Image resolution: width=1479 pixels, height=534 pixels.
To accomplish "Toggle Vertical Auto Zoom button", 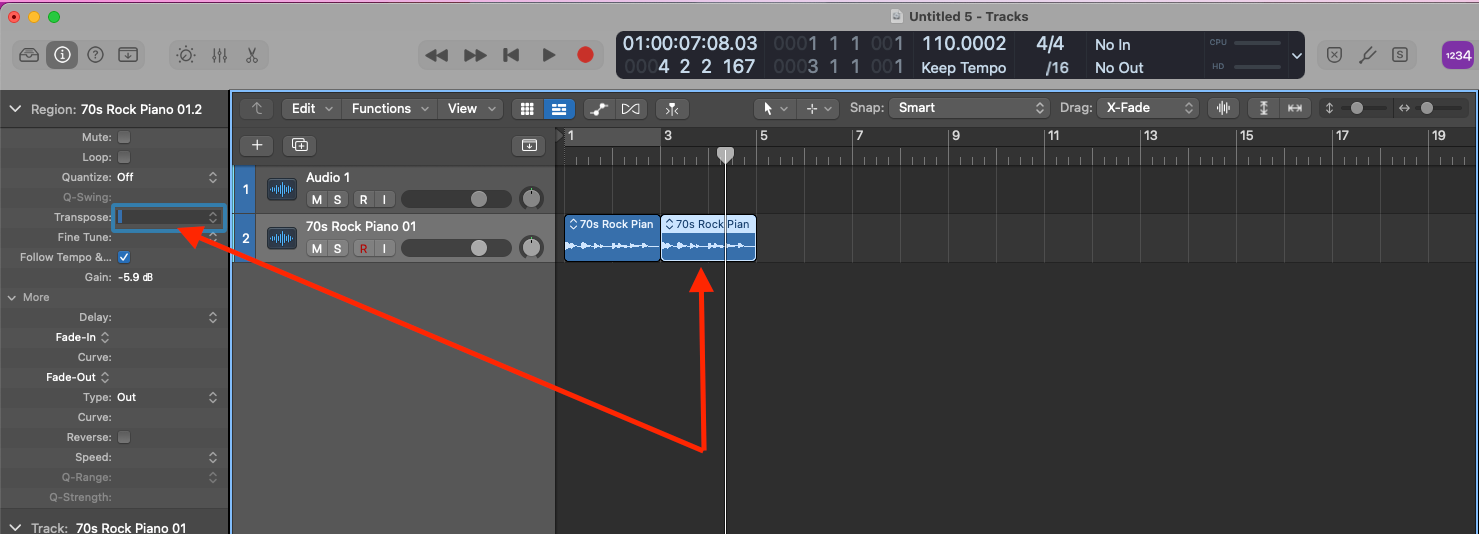I will click(x=1264, y=108).
